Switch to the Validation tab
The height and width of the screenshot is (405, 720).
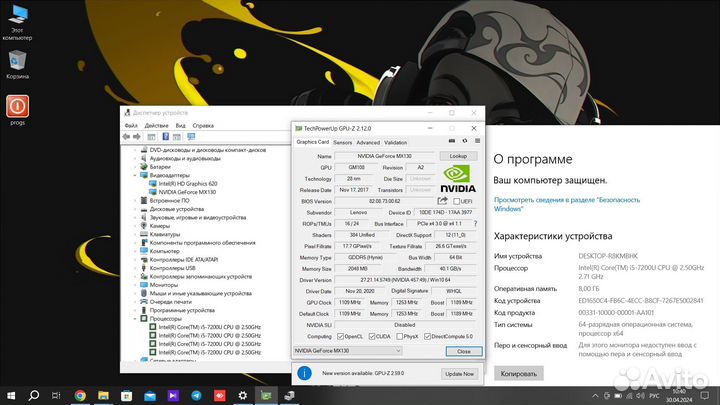[395, 143]
